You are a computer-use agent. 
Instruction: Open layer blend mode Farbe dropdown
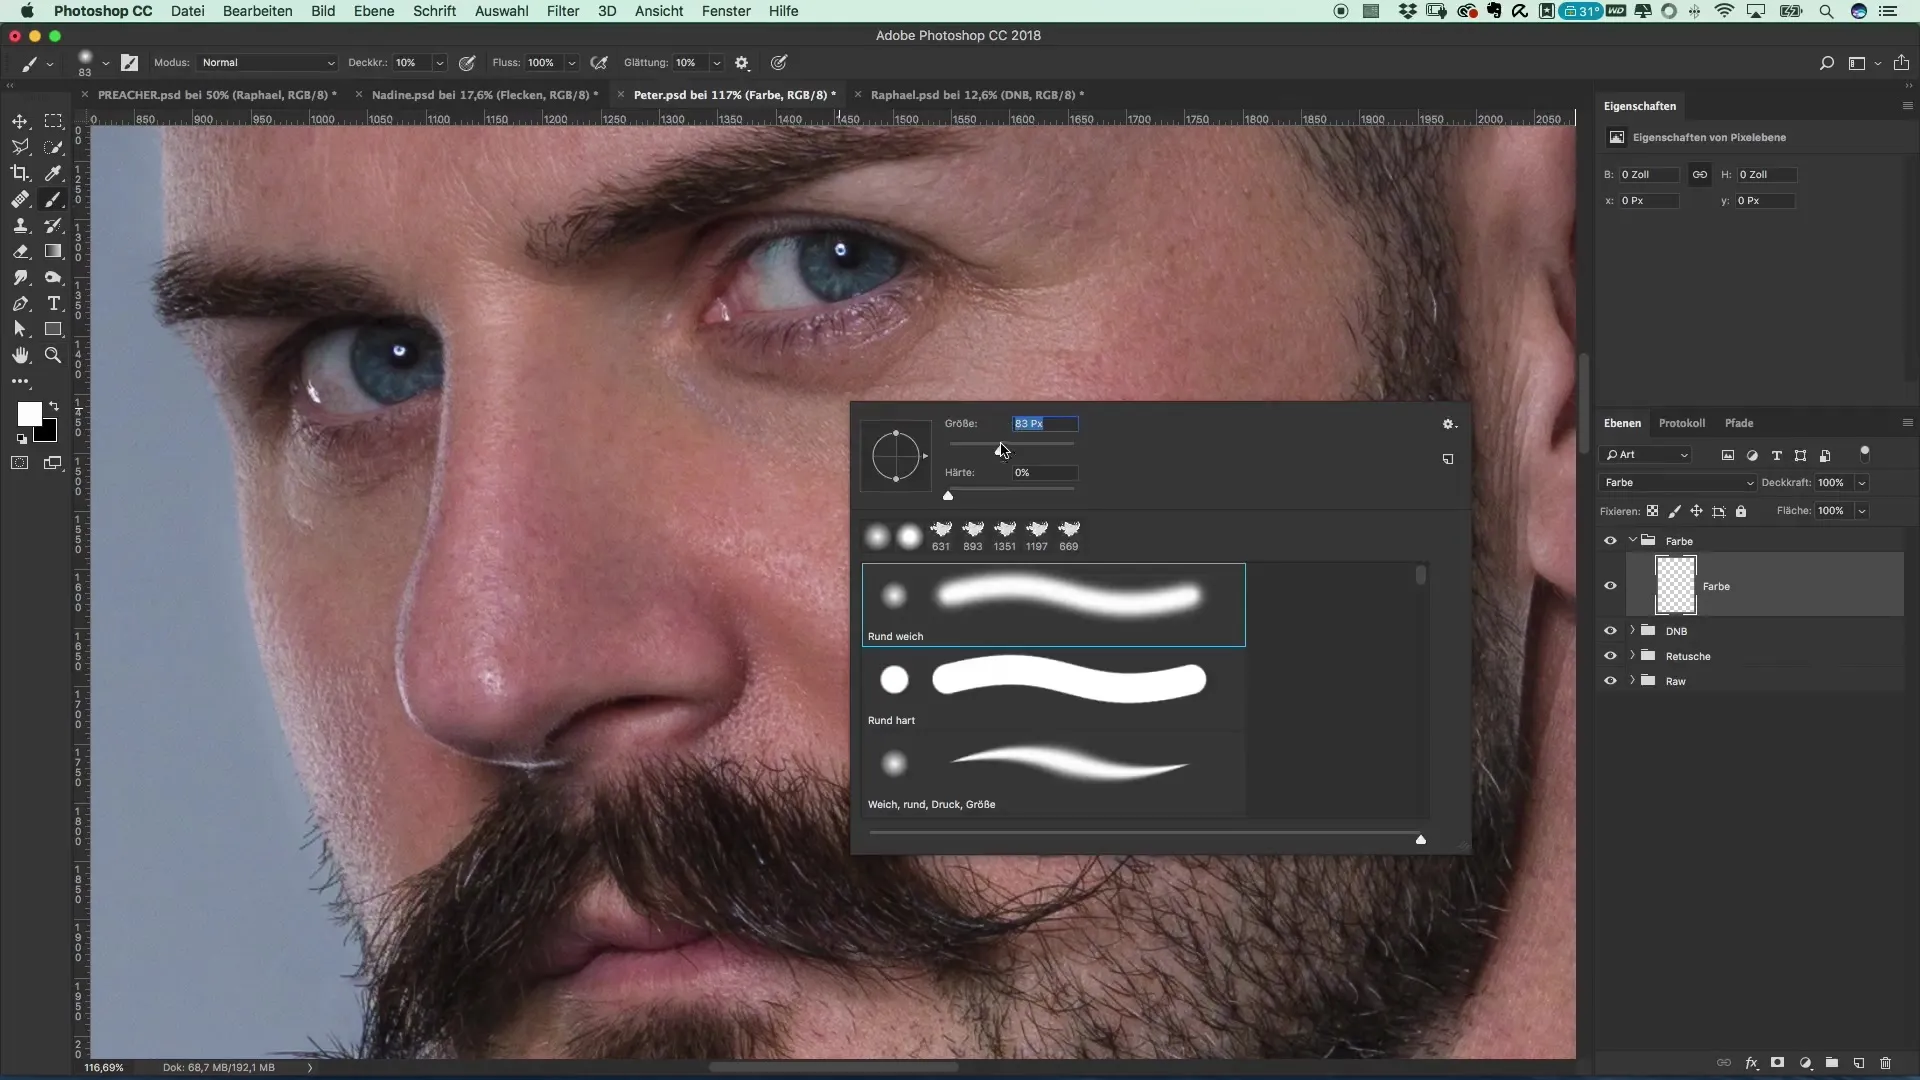[x=1678, y=483]
